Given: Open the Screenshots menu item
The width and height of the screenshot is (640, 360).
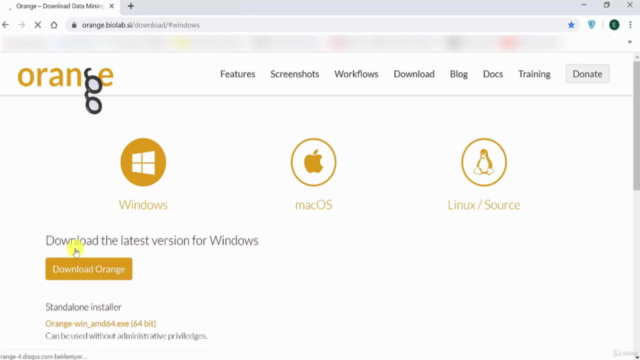Looking at the screenshot, I should 295,74.
